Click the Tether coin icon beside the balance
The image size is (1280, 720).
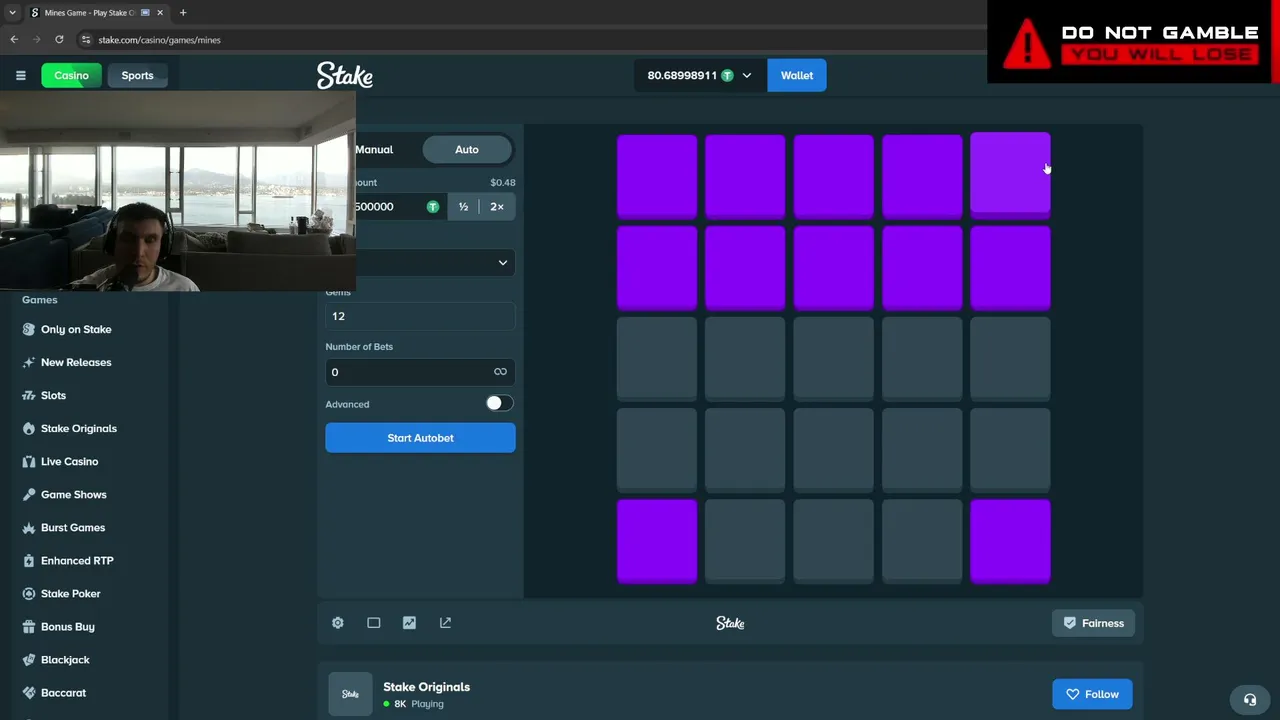[x=727, y=76]
